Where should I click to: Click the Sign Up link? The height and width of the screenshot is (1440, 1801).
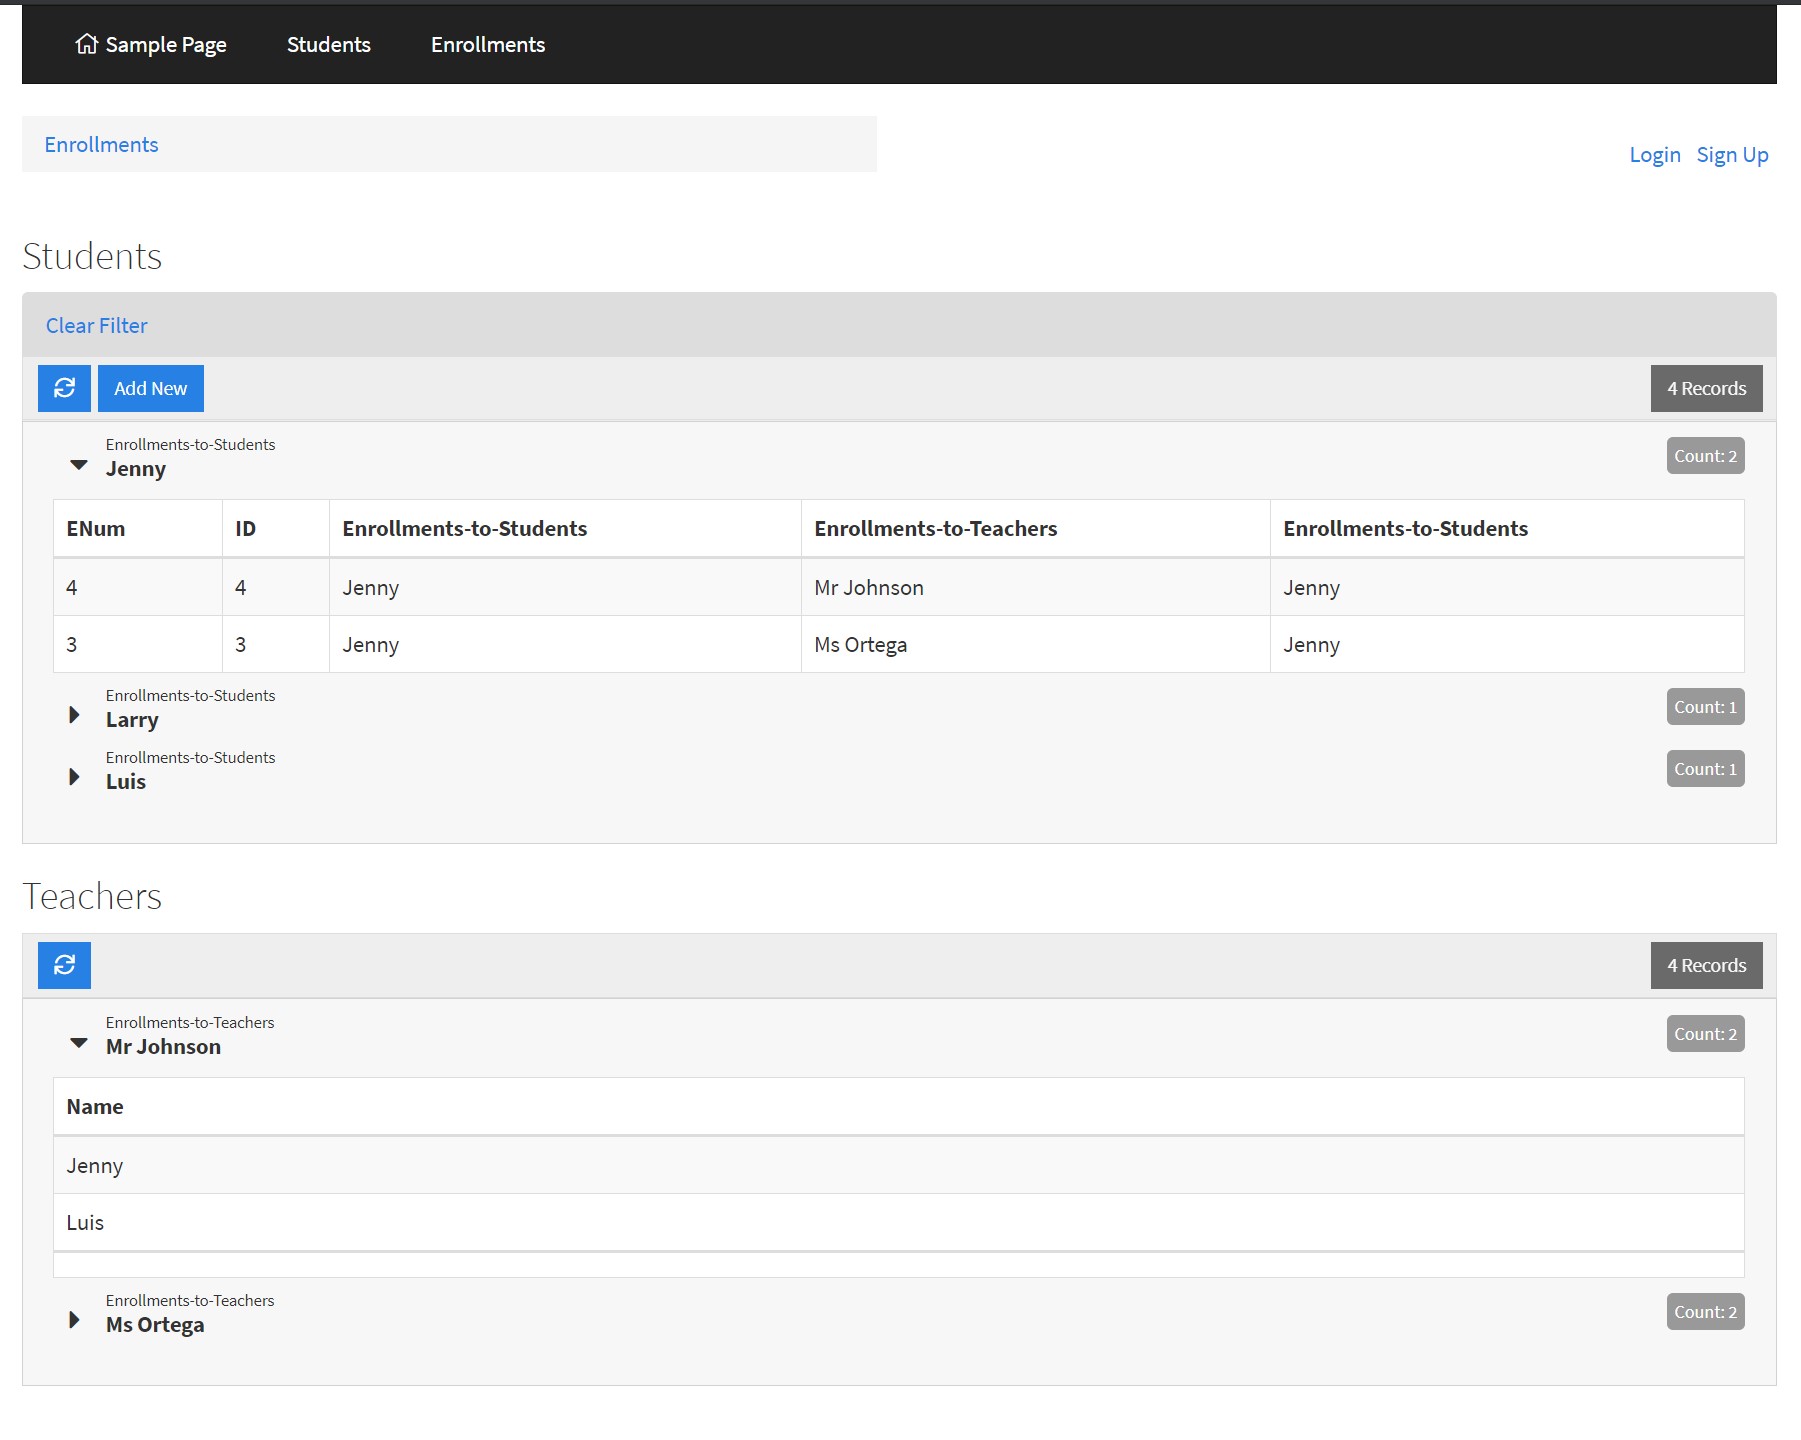[1733, 155]
